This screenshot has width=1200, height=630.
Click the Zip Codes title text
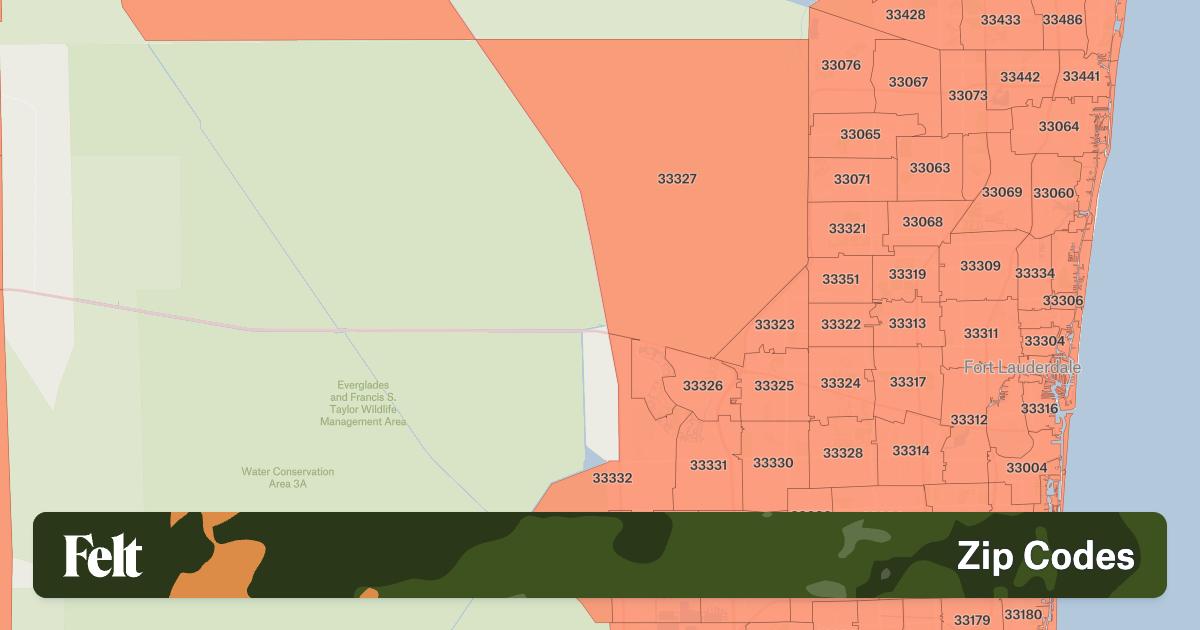(1045, 556)
